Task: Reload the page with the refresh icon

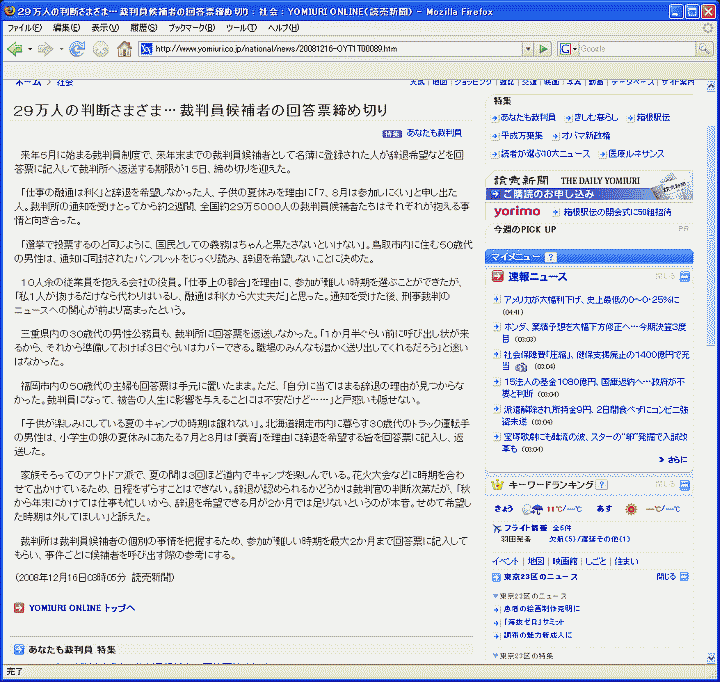Action: (x=77, y=48)
